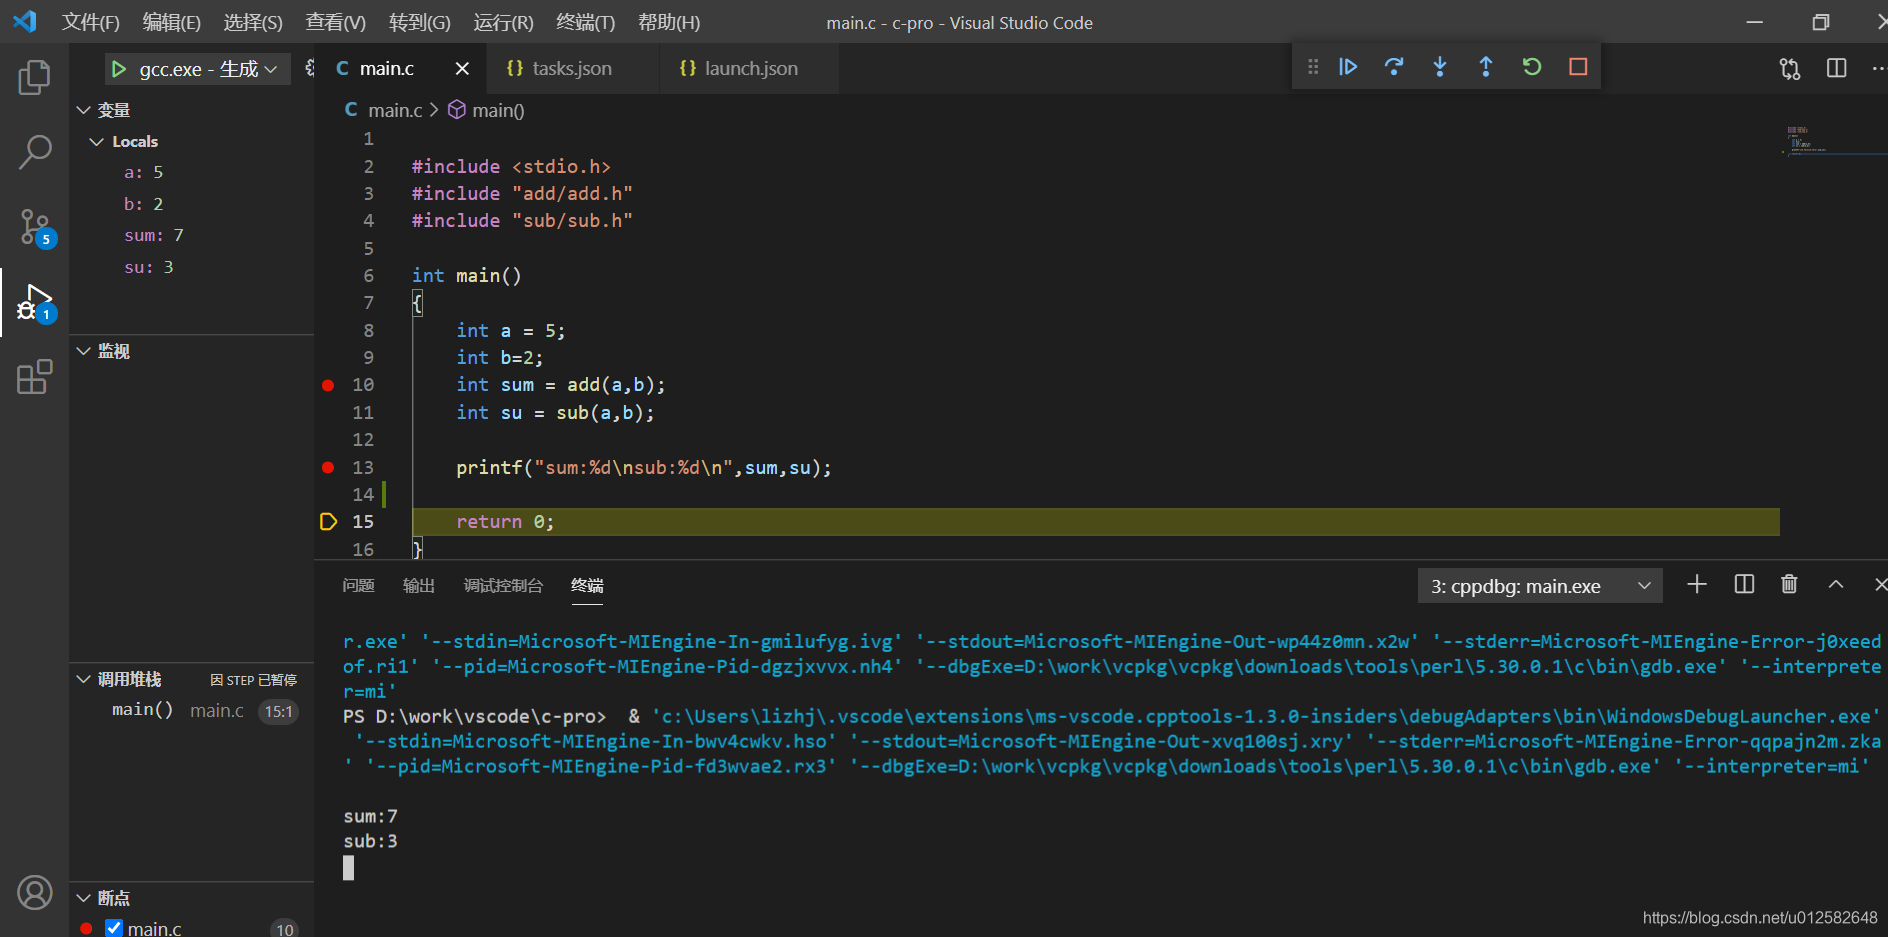Switch to the tasks.json tab

pos(573,68)
